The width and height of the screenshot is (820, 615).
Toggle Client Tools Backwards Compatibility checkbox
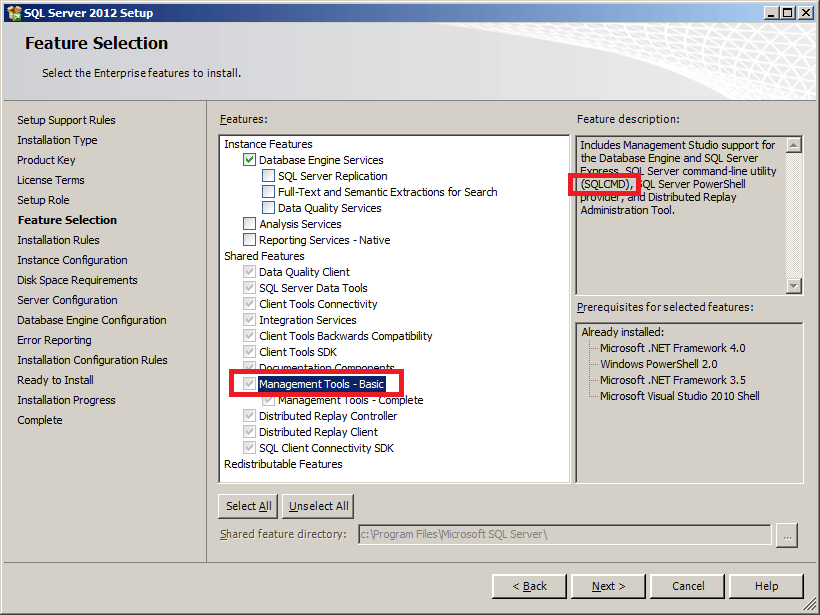[x=249, y=336]
